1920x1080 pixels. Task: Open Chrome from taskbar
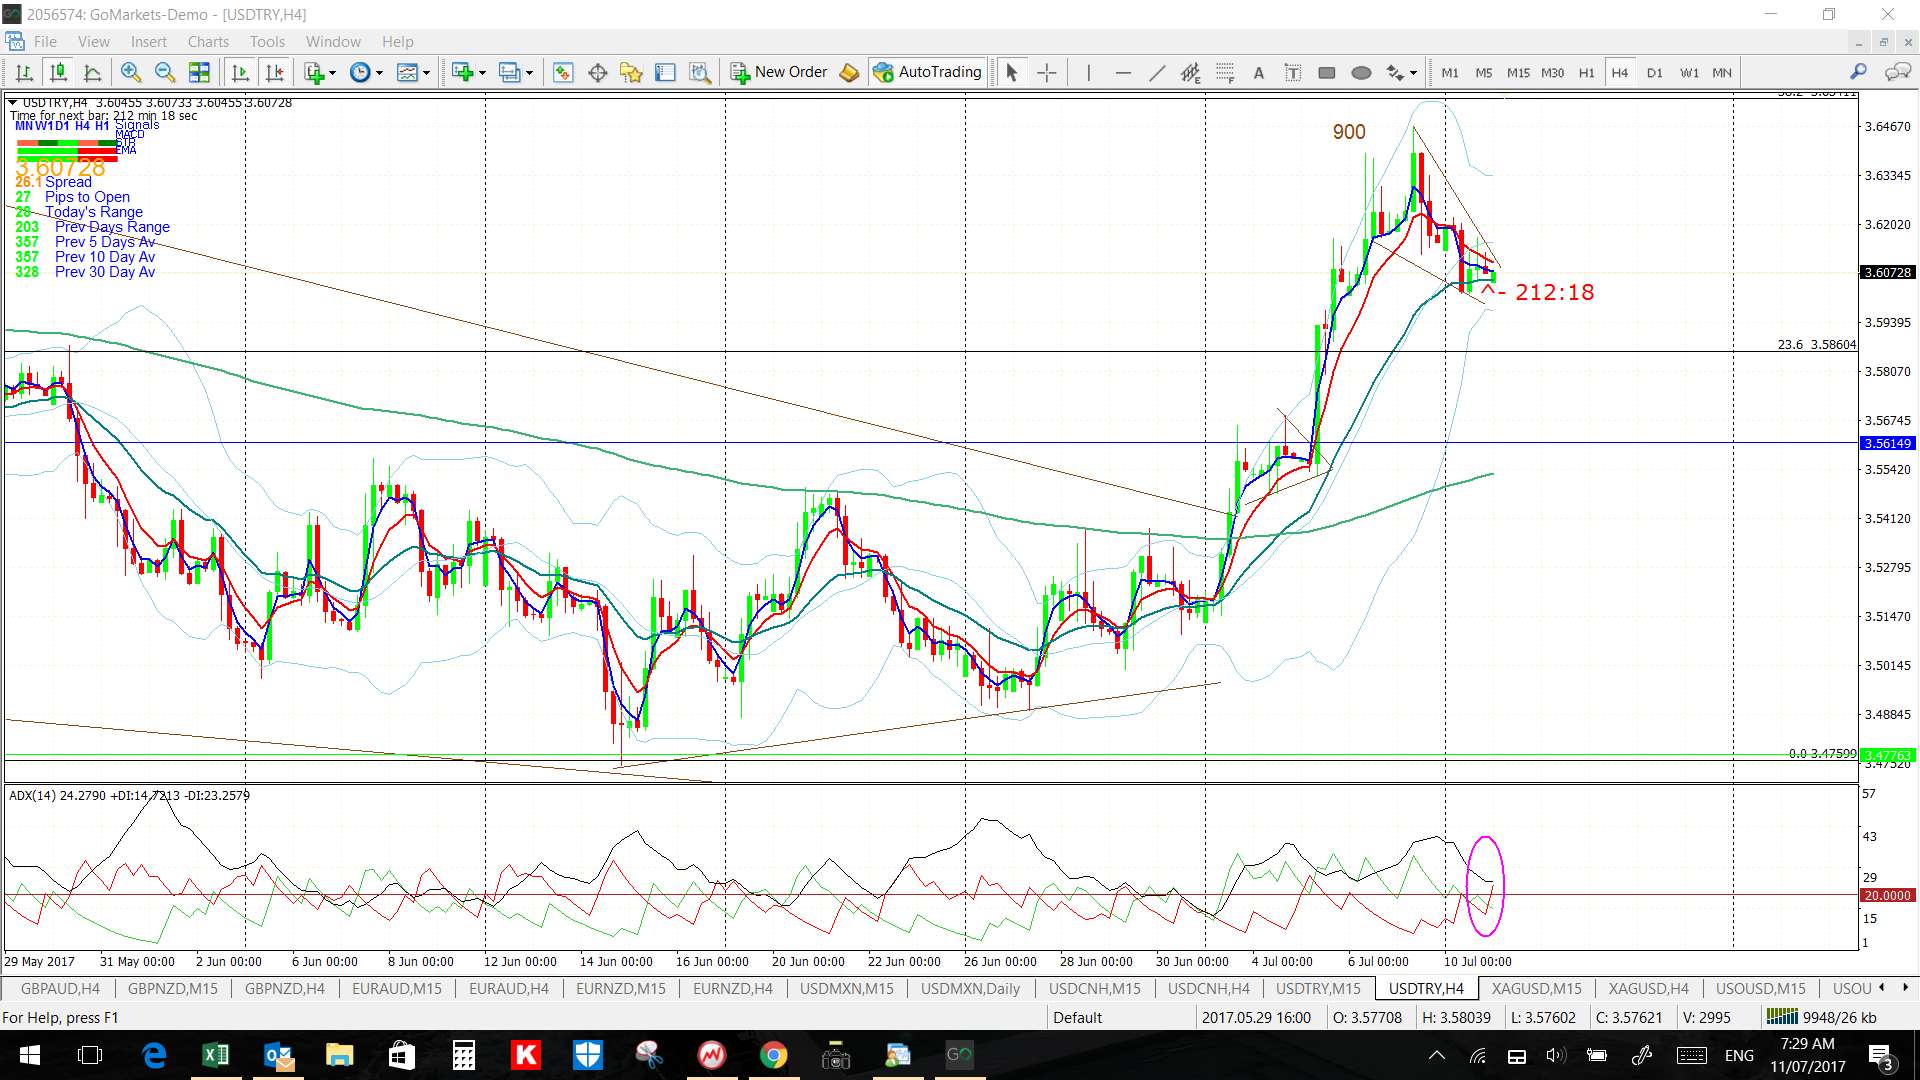click(x=773, y=1055)
